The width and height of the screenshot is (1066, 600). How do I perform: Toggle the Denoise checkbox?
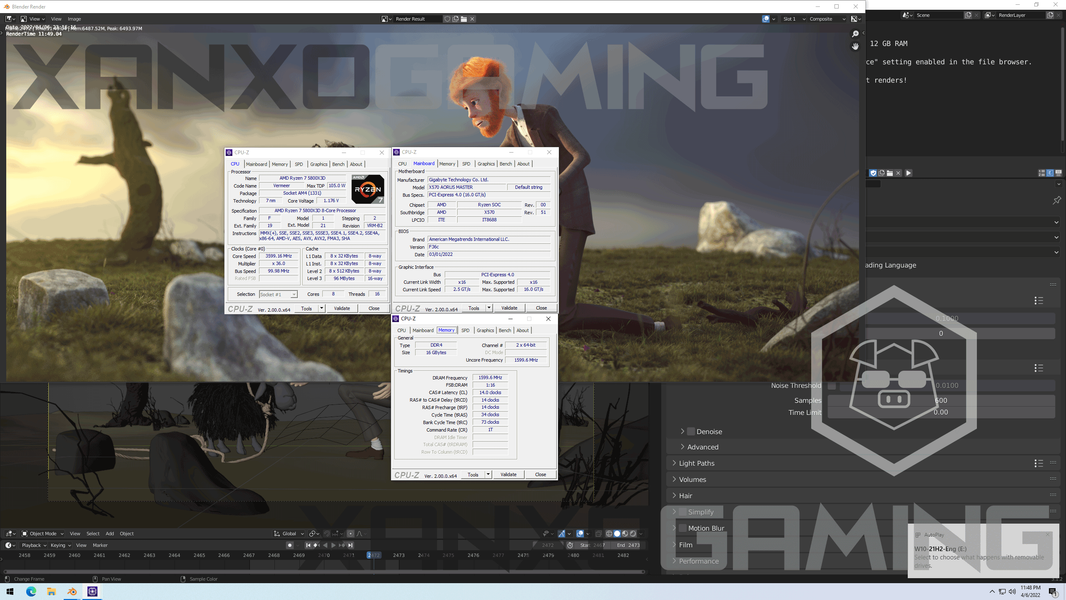[691, 431]
